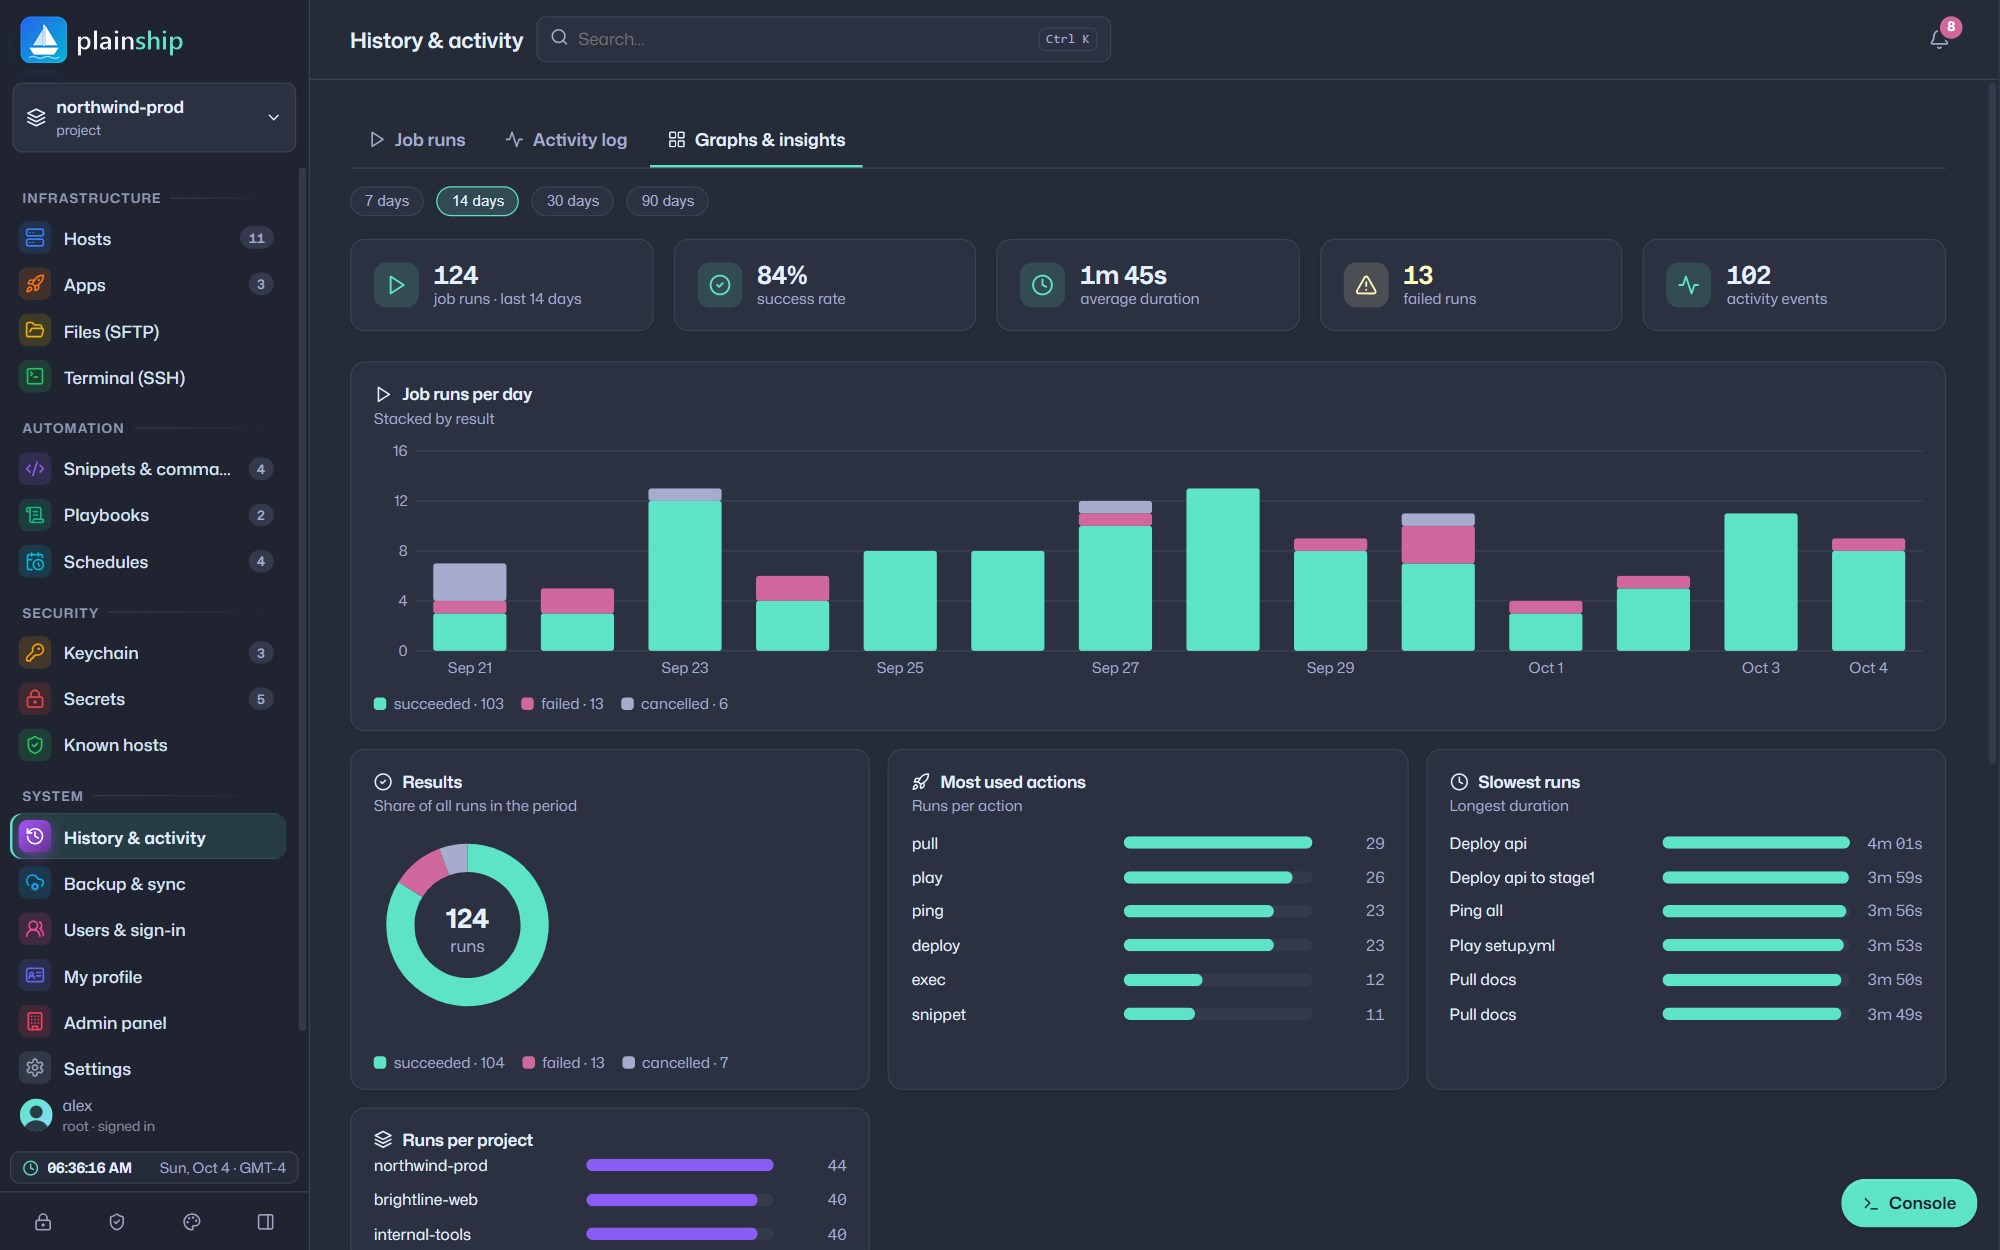Click the Results donut chart
The width and height of the screenshot is (2000, 1250).
point(467,925)
